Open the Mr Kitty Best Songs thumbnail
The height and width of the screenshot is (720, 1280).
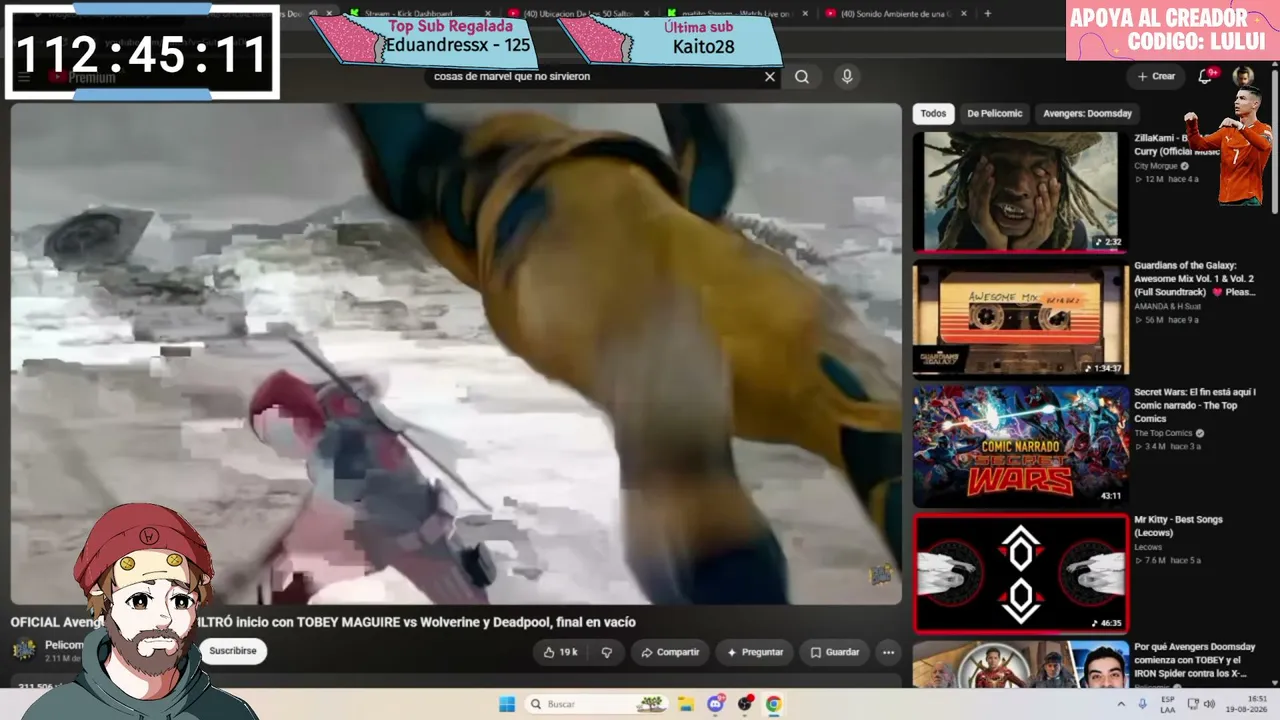1021,573
